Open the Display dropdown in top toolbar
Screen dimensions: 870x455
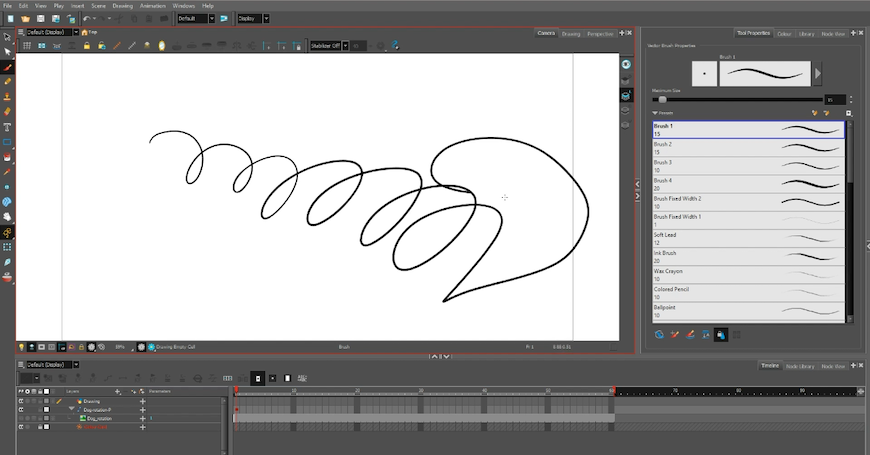point(266,18)
